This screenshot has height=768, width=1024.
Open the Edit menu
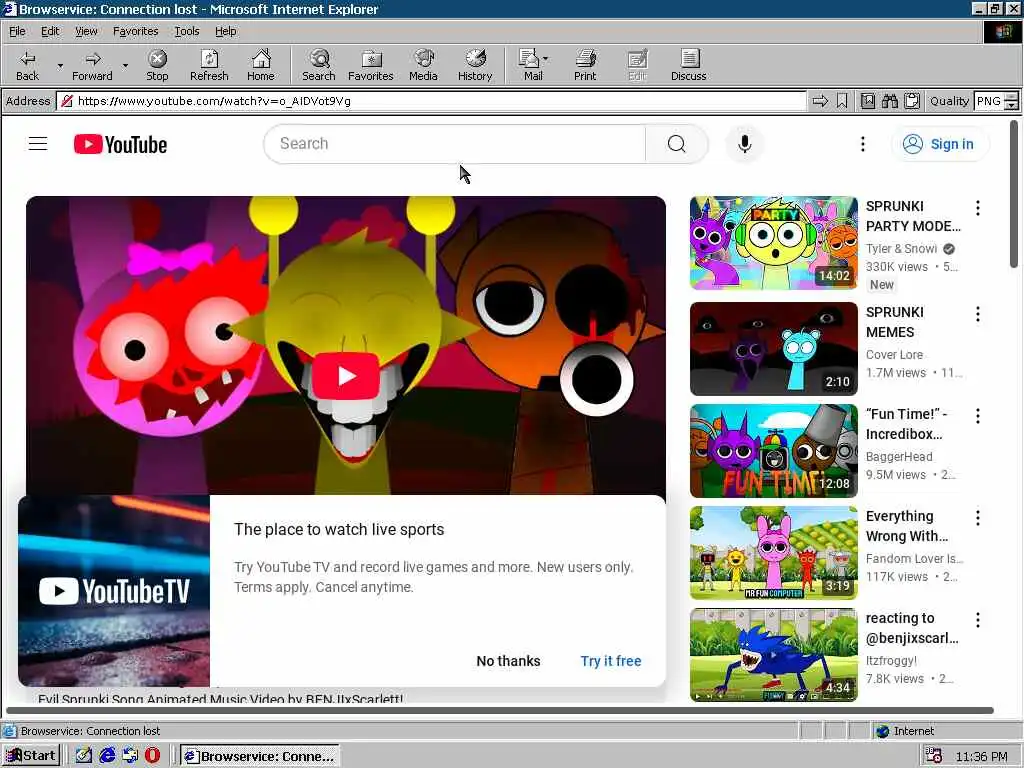pyautogui.click(x=50, y=31)
